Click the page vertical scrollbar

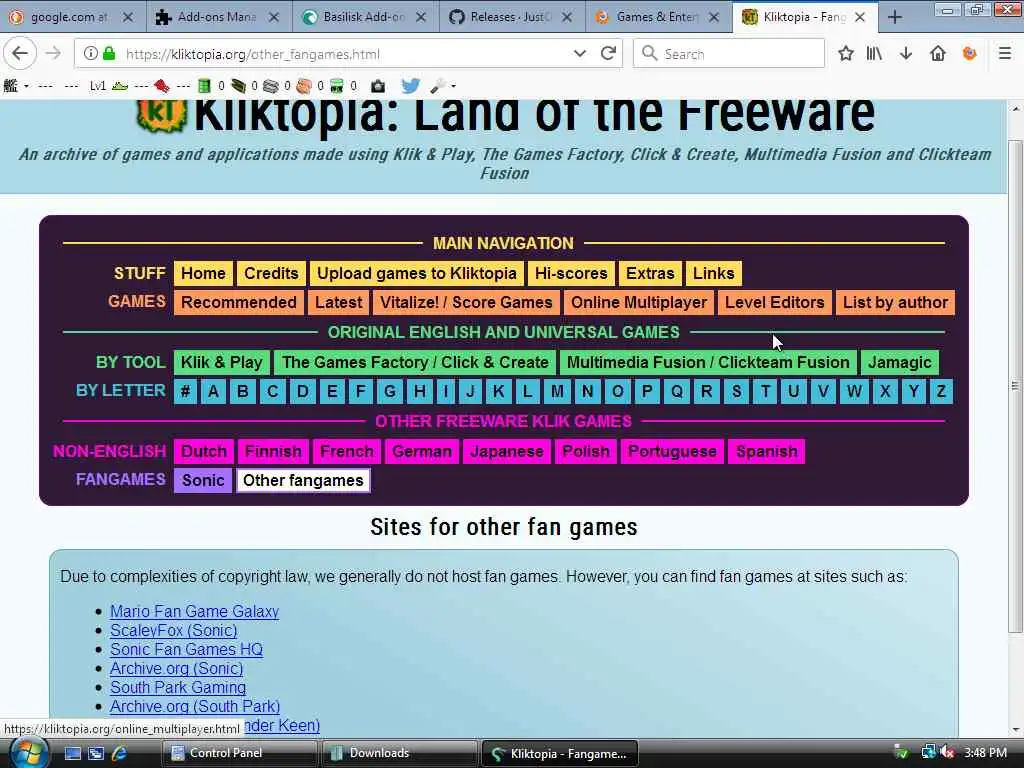[x=1016, y=385]
